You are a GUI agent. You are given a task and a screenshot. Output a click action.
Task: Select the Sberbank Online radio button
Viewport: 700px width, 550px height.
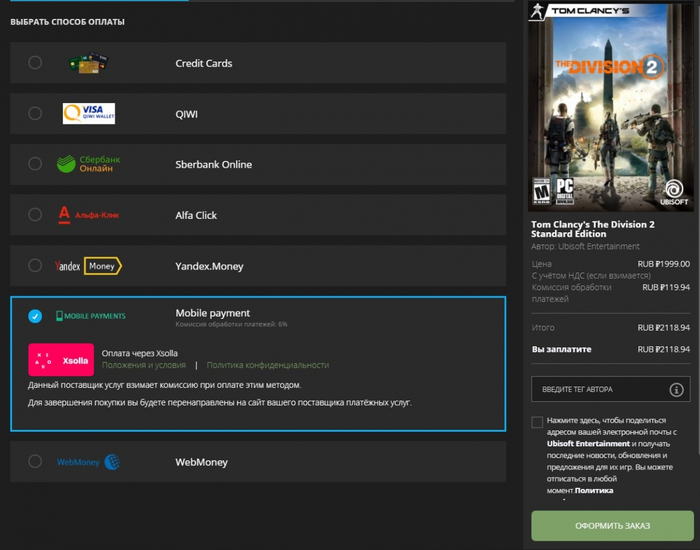pos(35,164)
